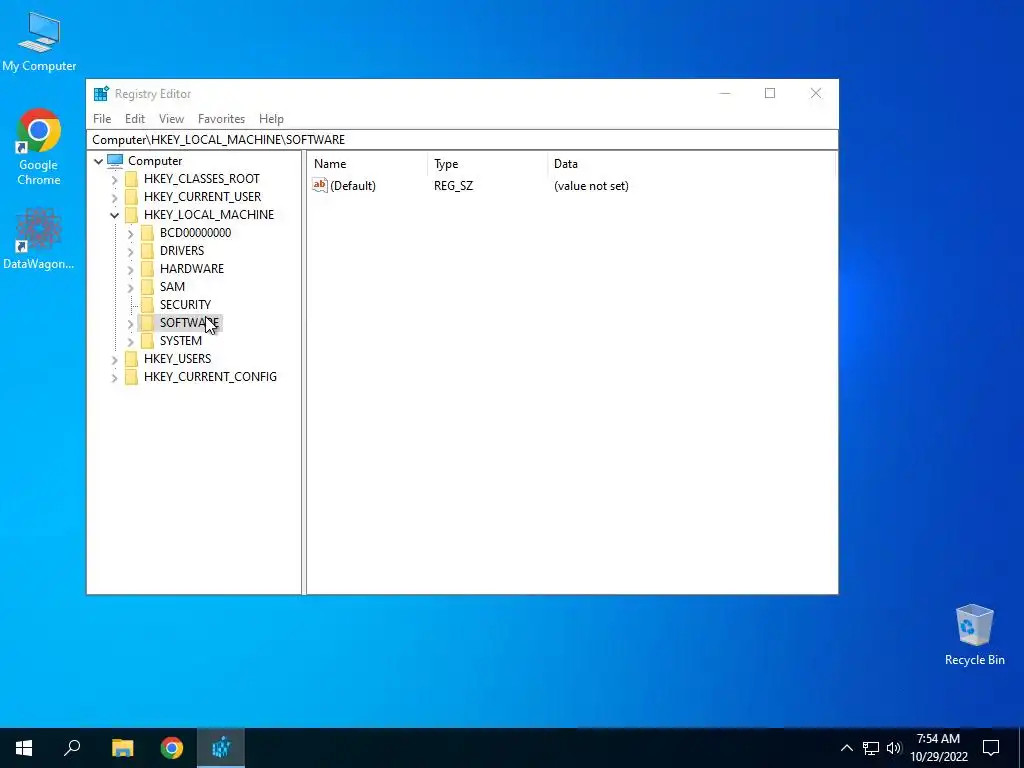Open File Explorer from the taskbar
Viewport: 1024px width, 768px height.
[122, 748]
